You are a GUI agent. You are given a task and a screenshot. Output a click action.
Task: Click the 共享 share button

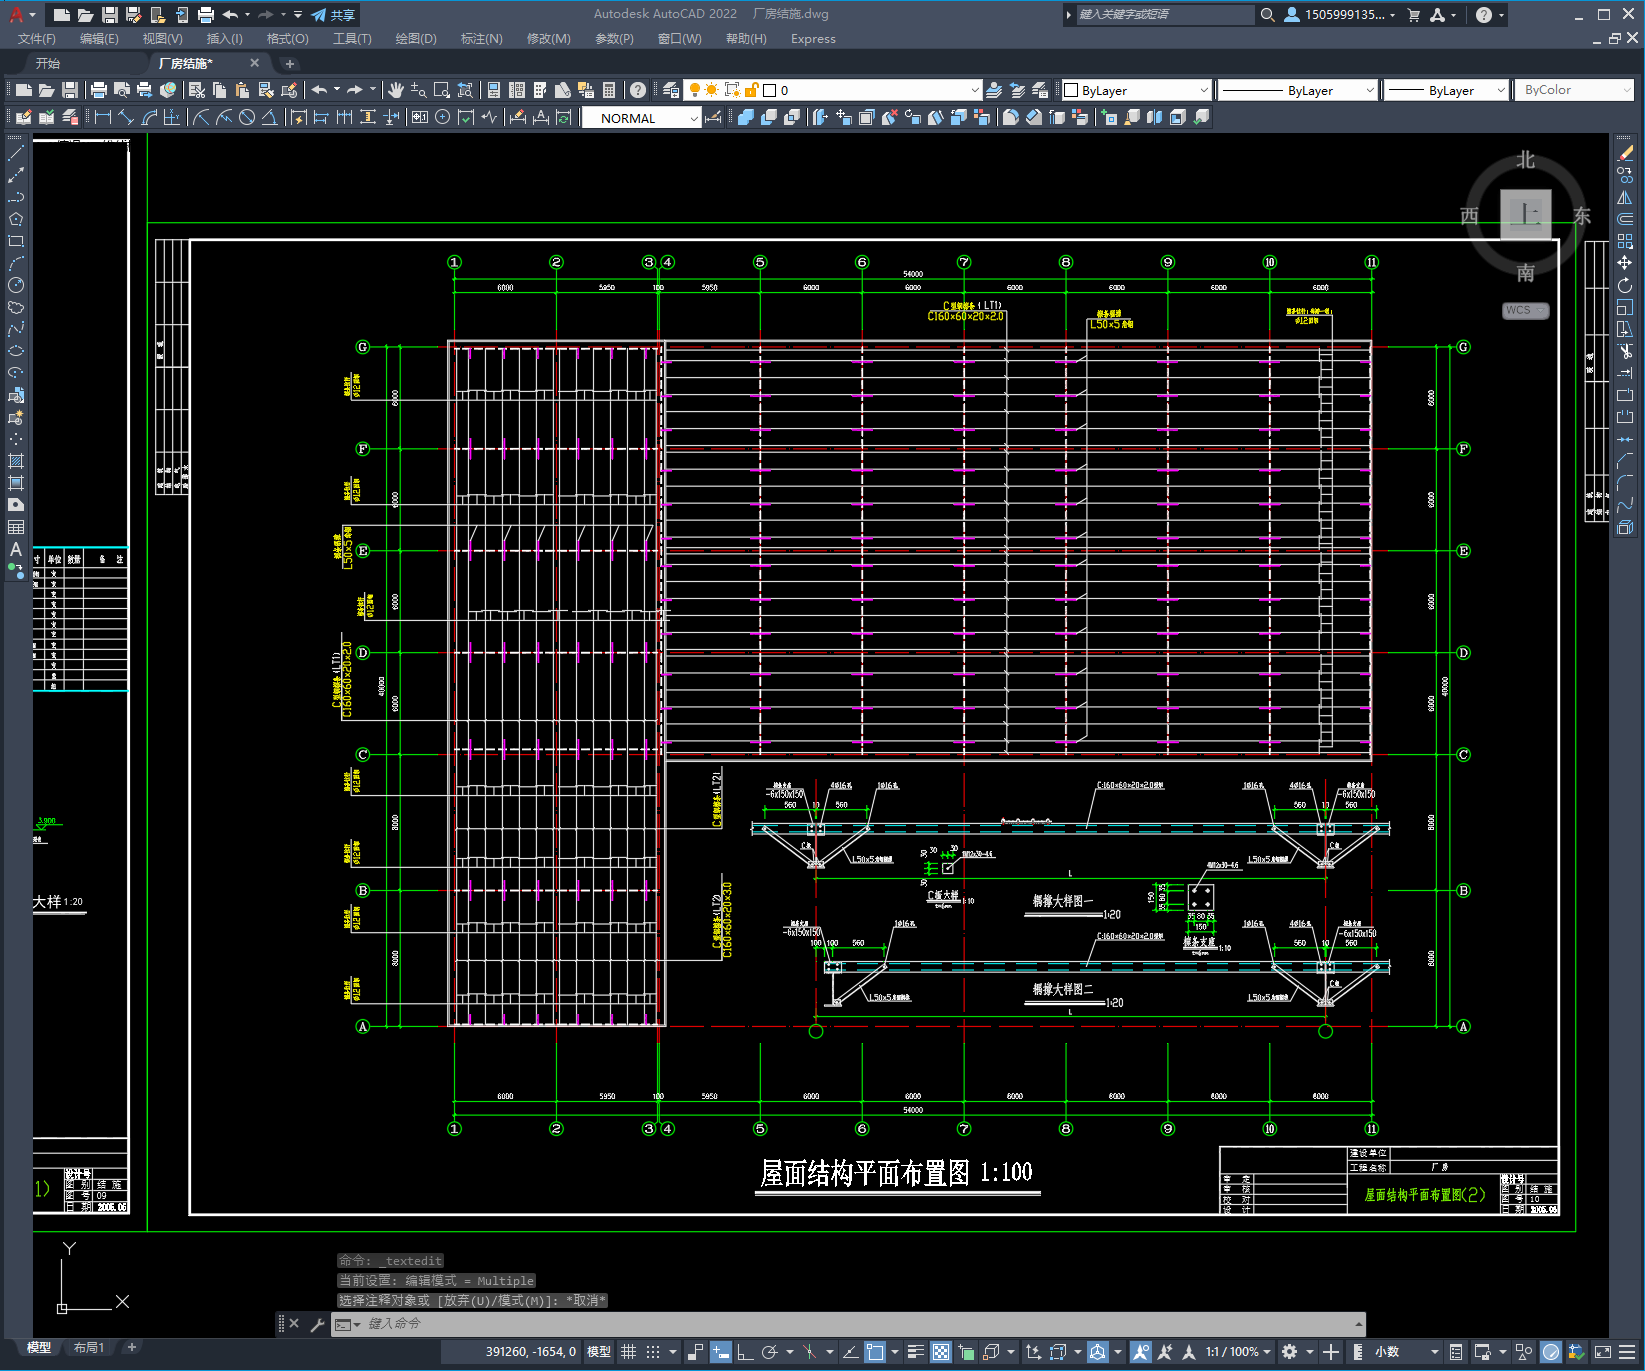[333, 15]
